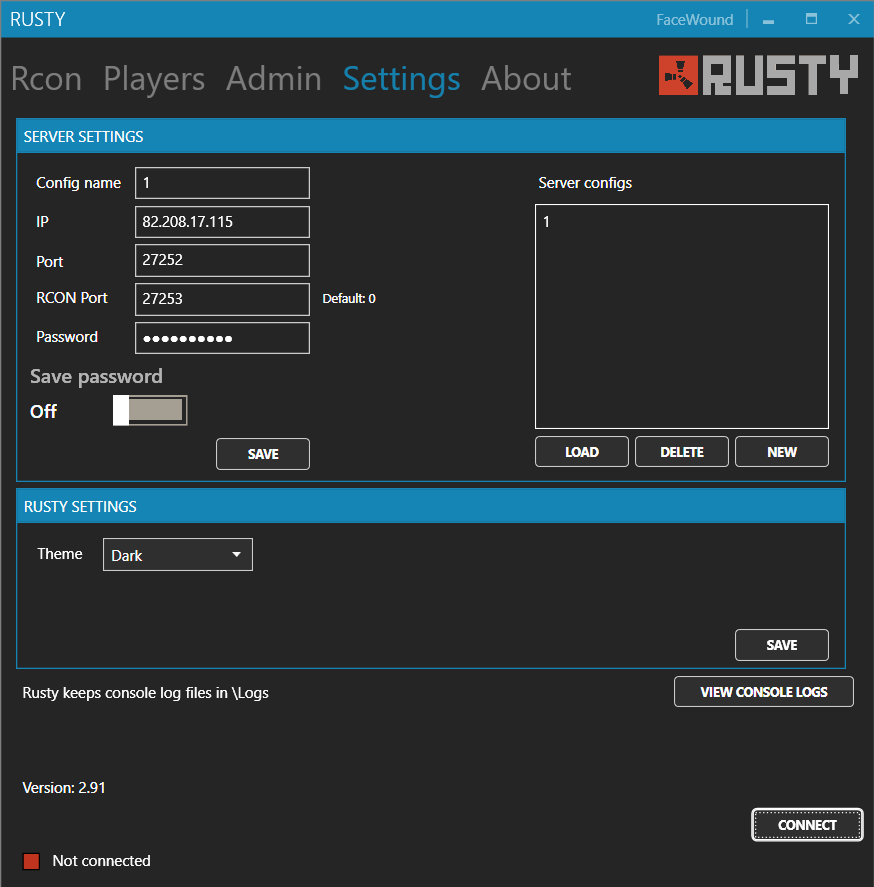The height and width of the screenshot is (887, 874).
Task: Save the Rusty settings
Action: pos(782,645)
